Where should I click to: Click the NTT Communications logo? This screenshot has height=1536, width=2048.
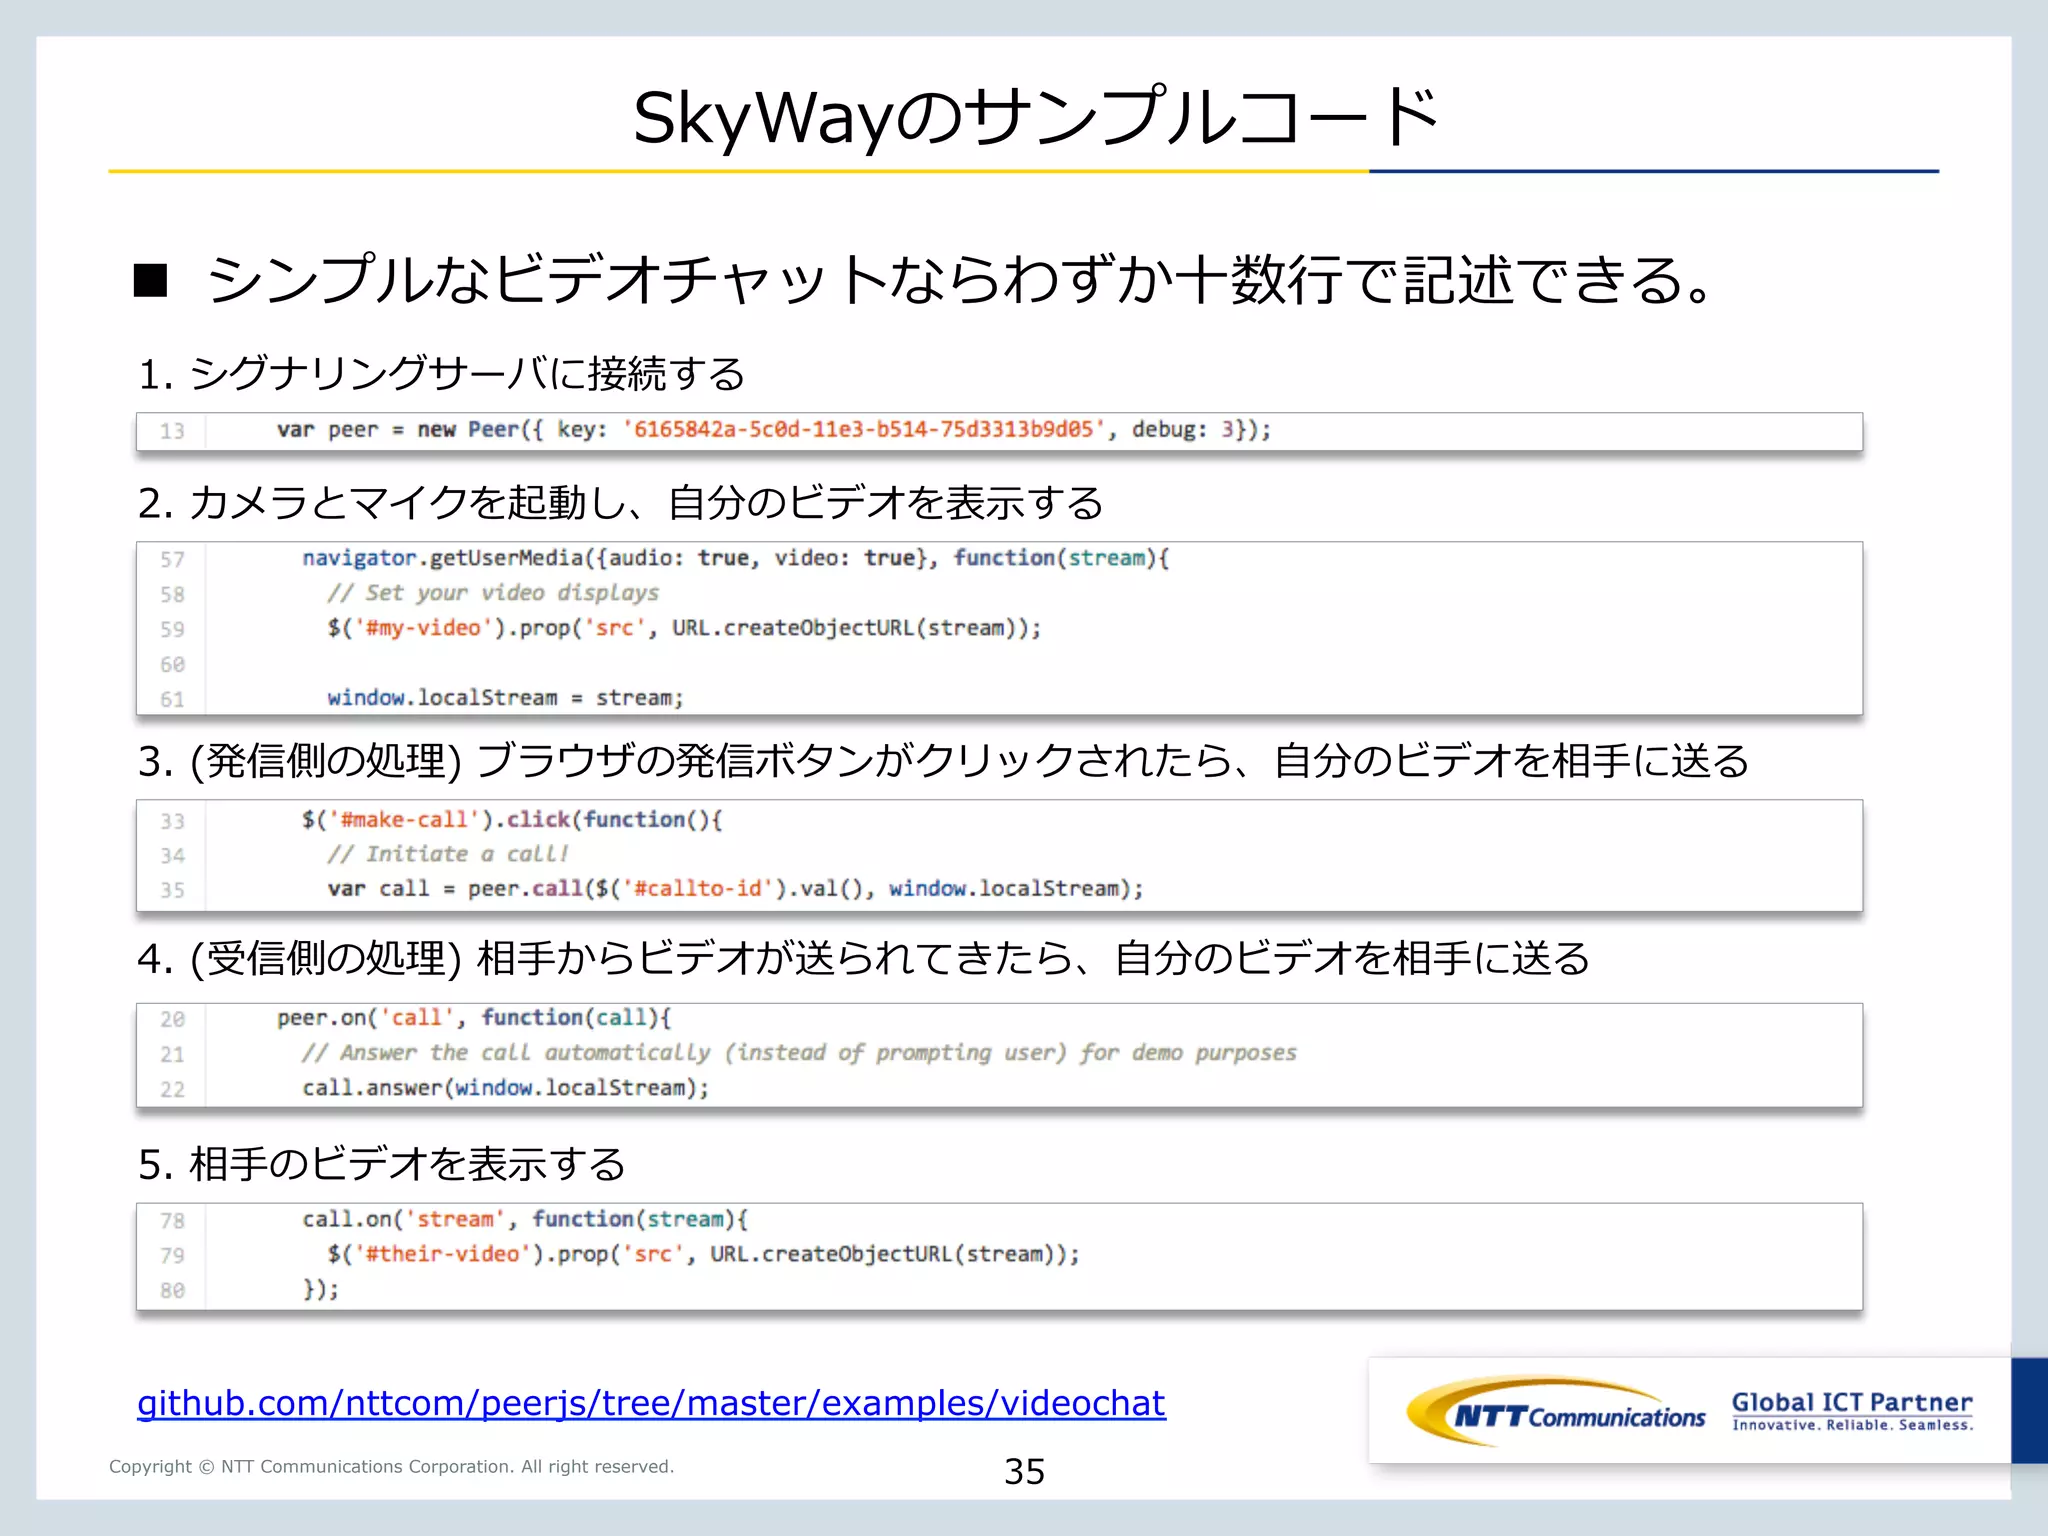pos(1556,1411)
